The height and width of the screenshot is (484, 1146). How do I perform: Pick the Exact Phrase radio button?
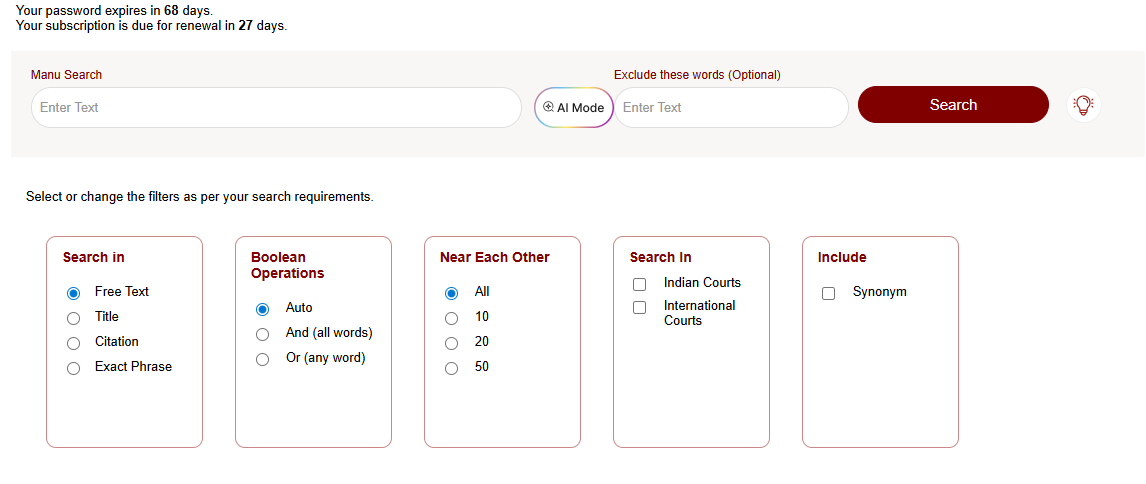coord(73,368)
